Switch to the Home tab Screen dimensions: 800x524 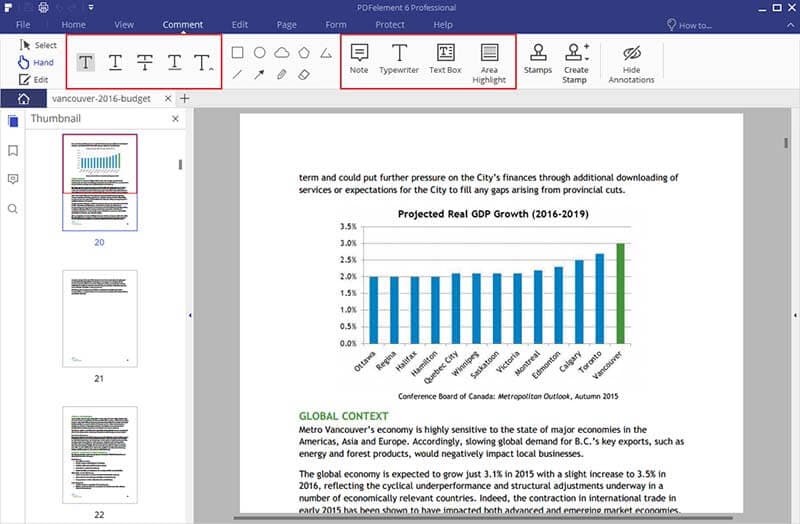tap(73, 24)
